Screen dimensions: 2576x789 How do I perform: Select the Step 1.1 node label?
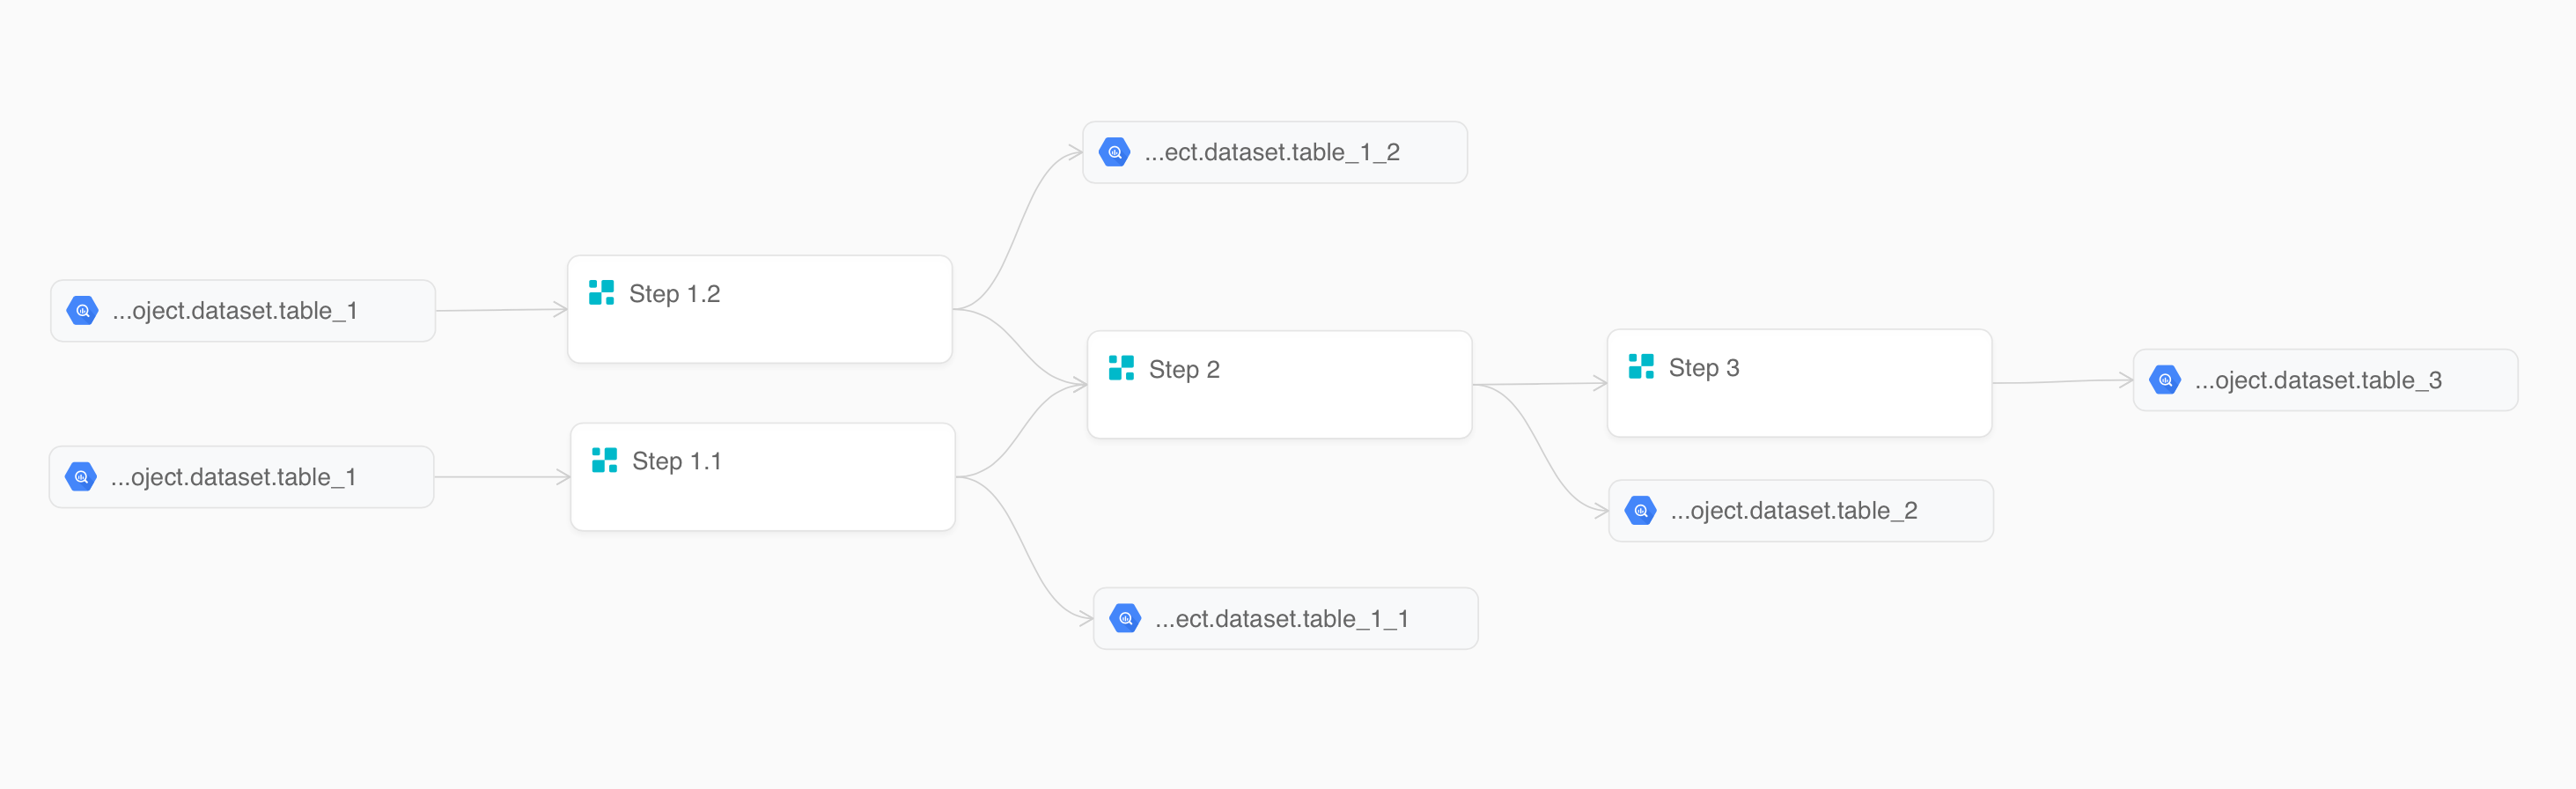click(x=677, y=461)
